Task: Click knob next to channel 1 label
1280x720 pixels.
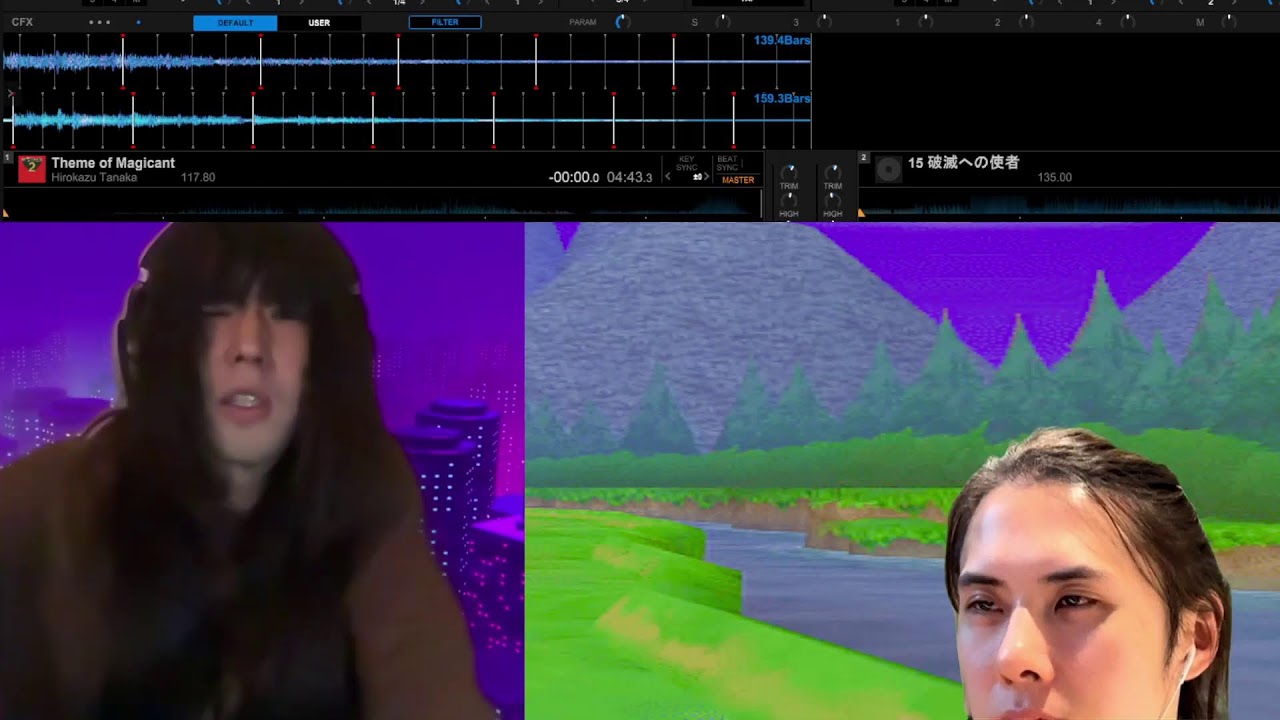Action: 926,21
